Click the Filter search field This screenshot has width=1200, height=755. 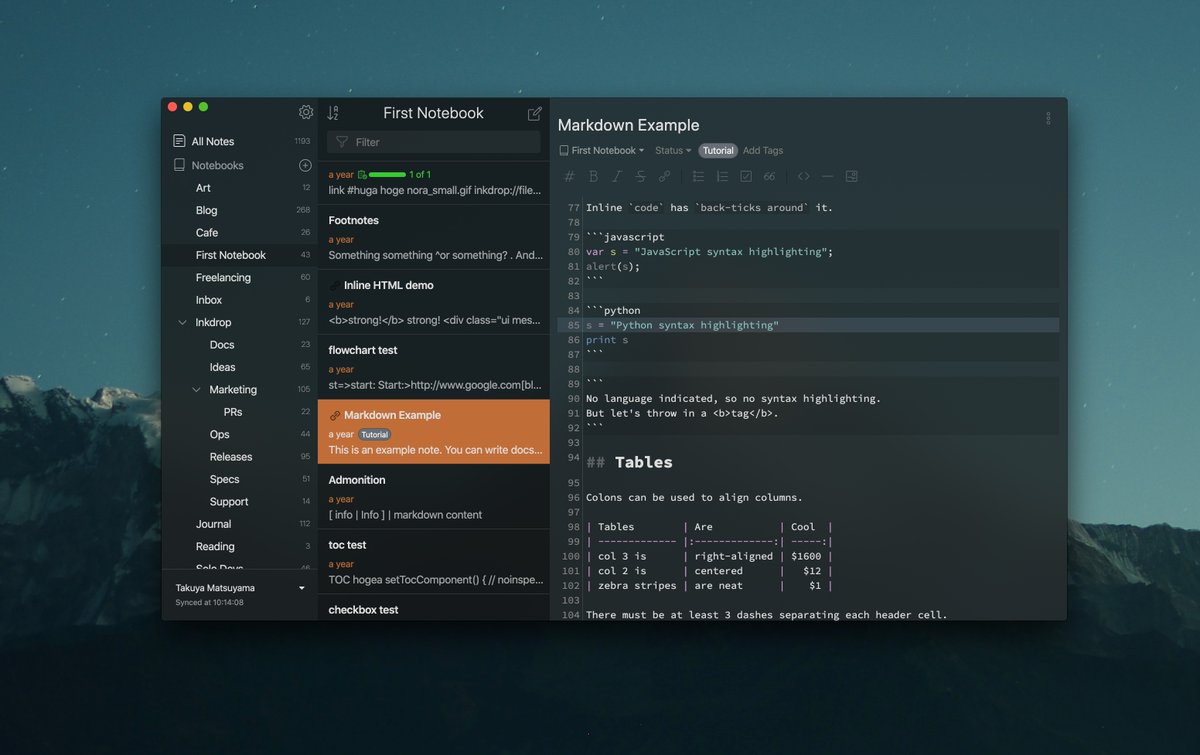(x=434, y=142)
